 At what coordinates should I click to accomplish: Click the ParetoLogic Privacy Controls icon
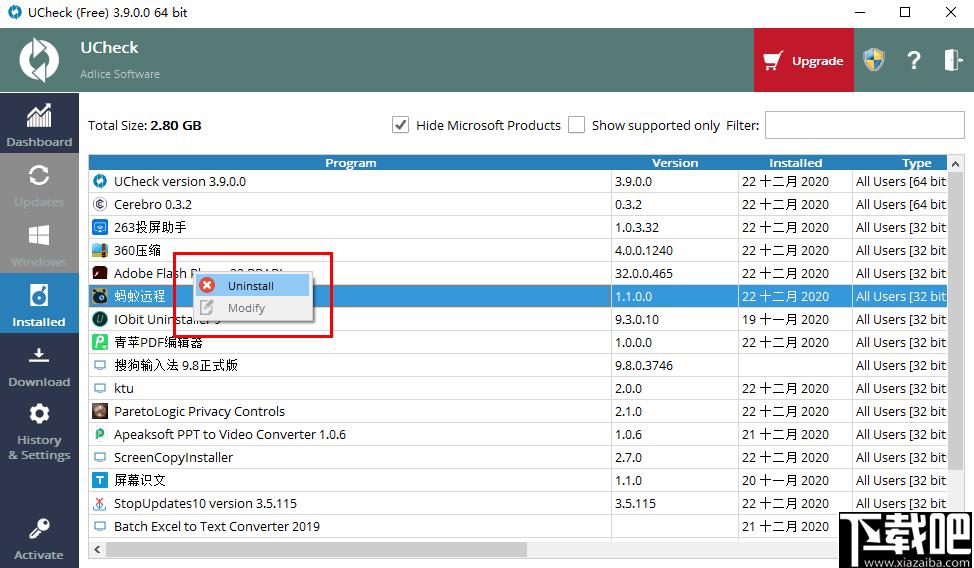(x=99, y=411)
